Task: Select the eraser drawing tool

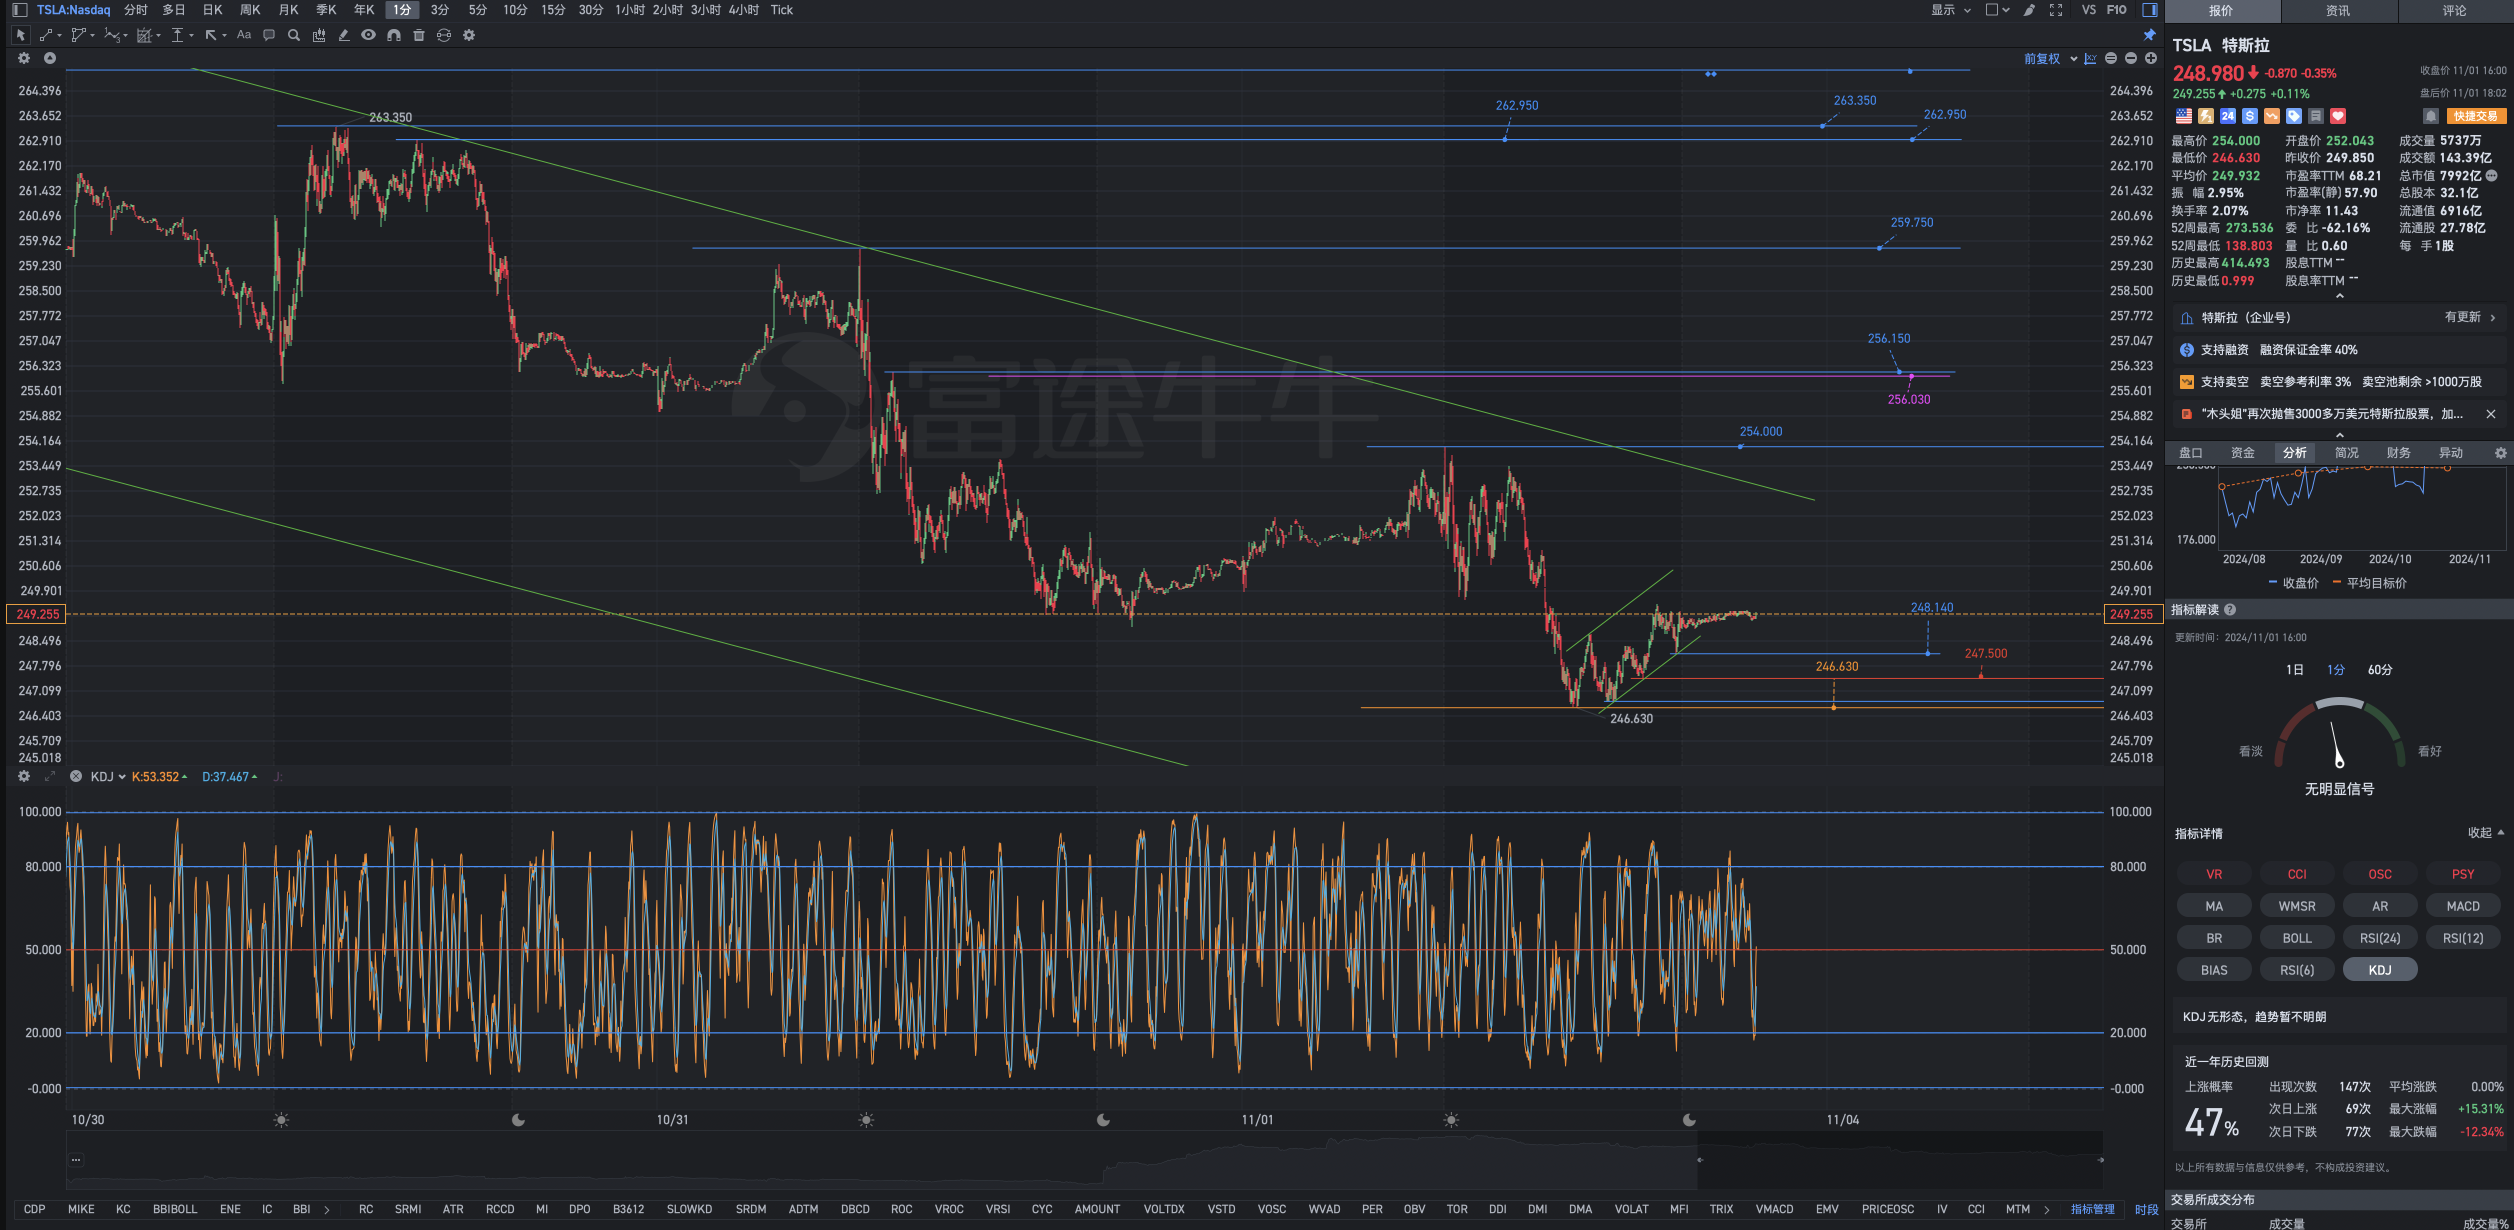Action: point(344,35)
